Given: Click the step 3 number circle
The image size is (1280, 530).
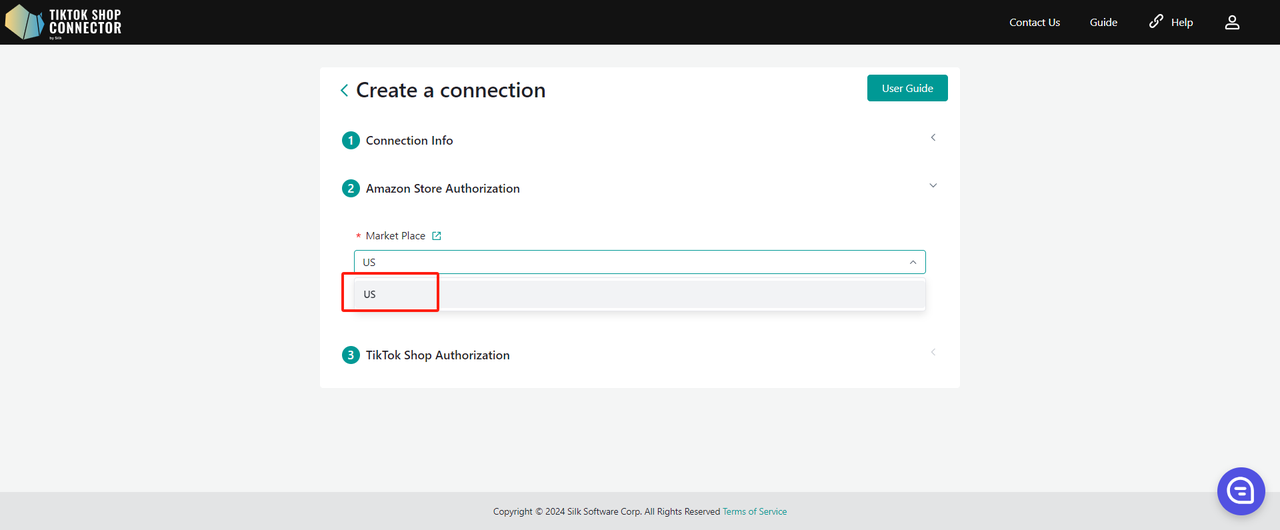Looking at the screenshot, I should [x=351, y=355].
